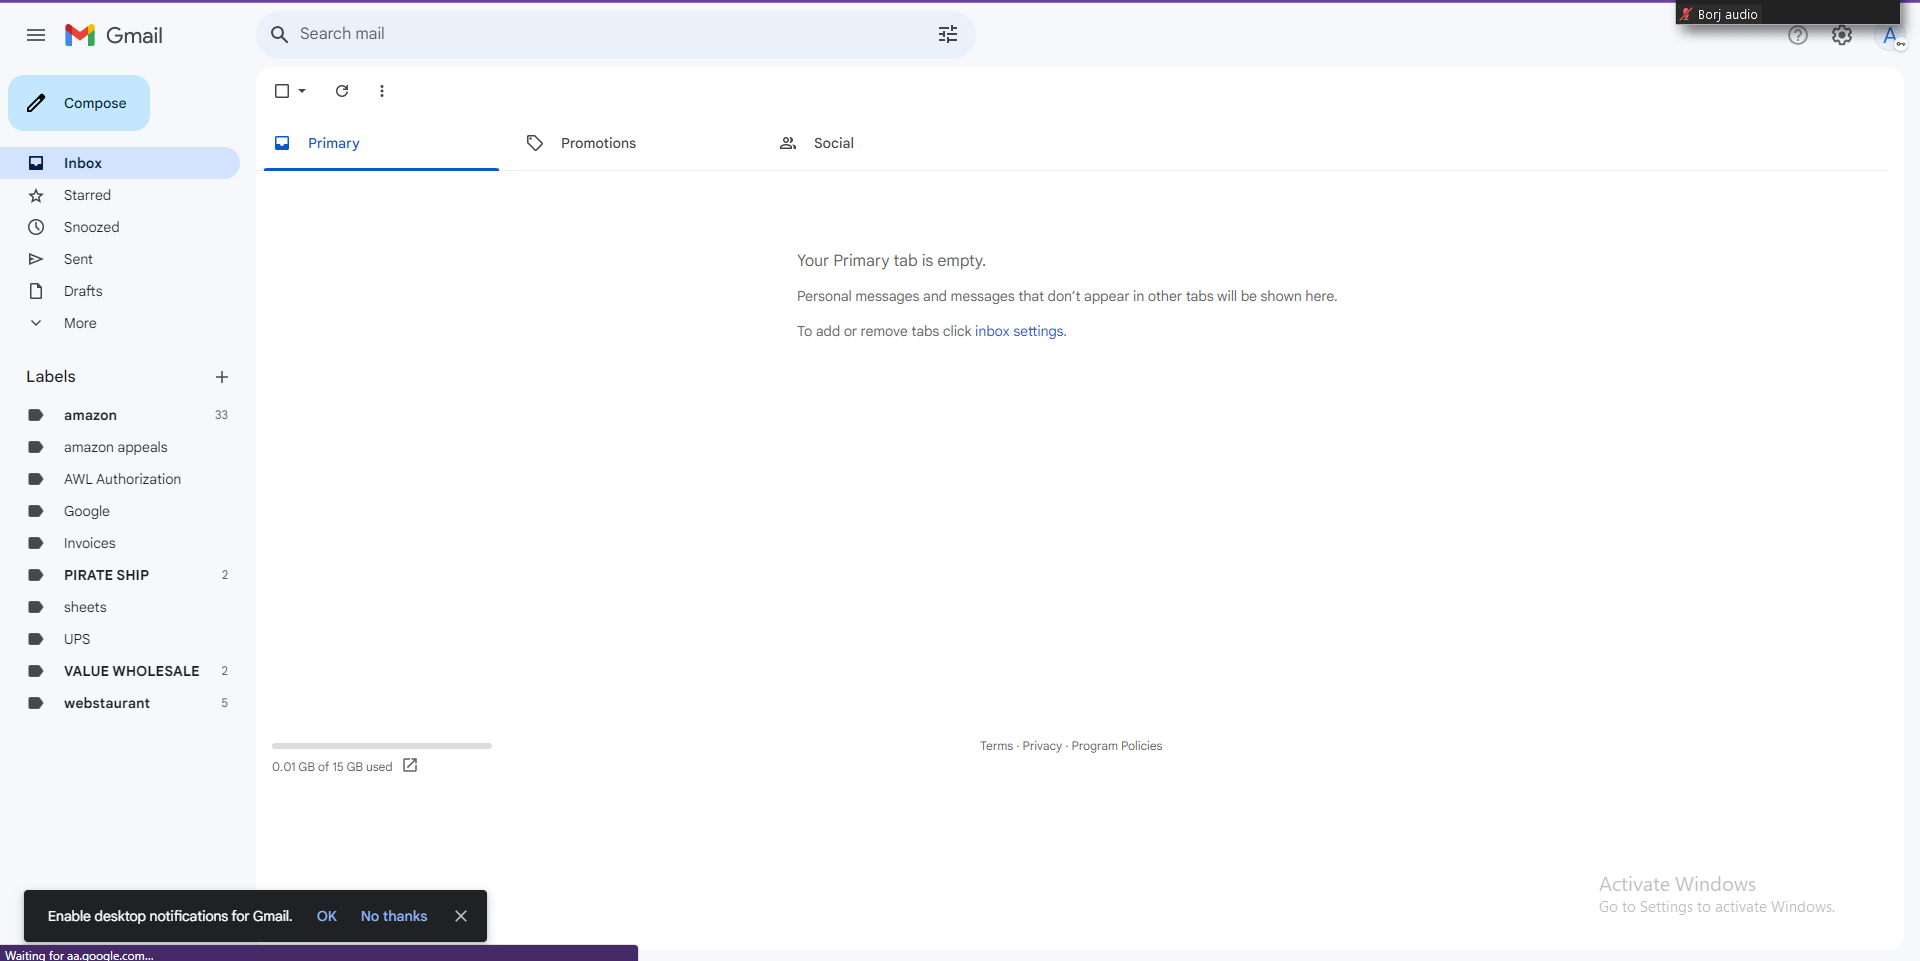Decline notifications with No thanks
1920x961 pixels.
(394, 916)
